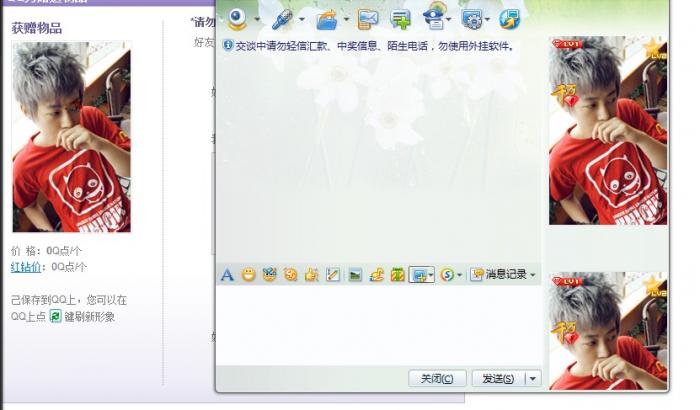This screenshot has width=700, height=410.
Task: Click the send picture icon
Action: click(x=355, y=275)
